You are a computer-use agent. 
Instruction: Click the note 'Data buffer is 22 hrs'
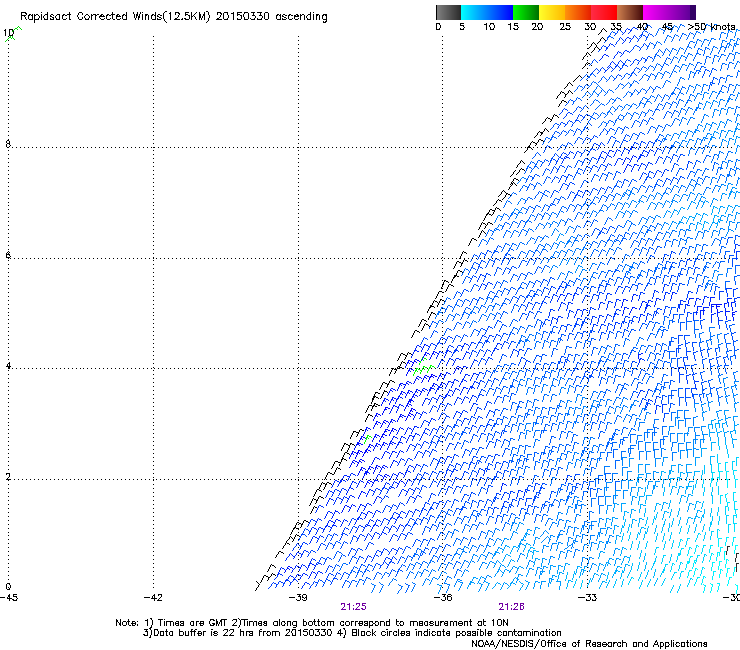click(204, 633)
